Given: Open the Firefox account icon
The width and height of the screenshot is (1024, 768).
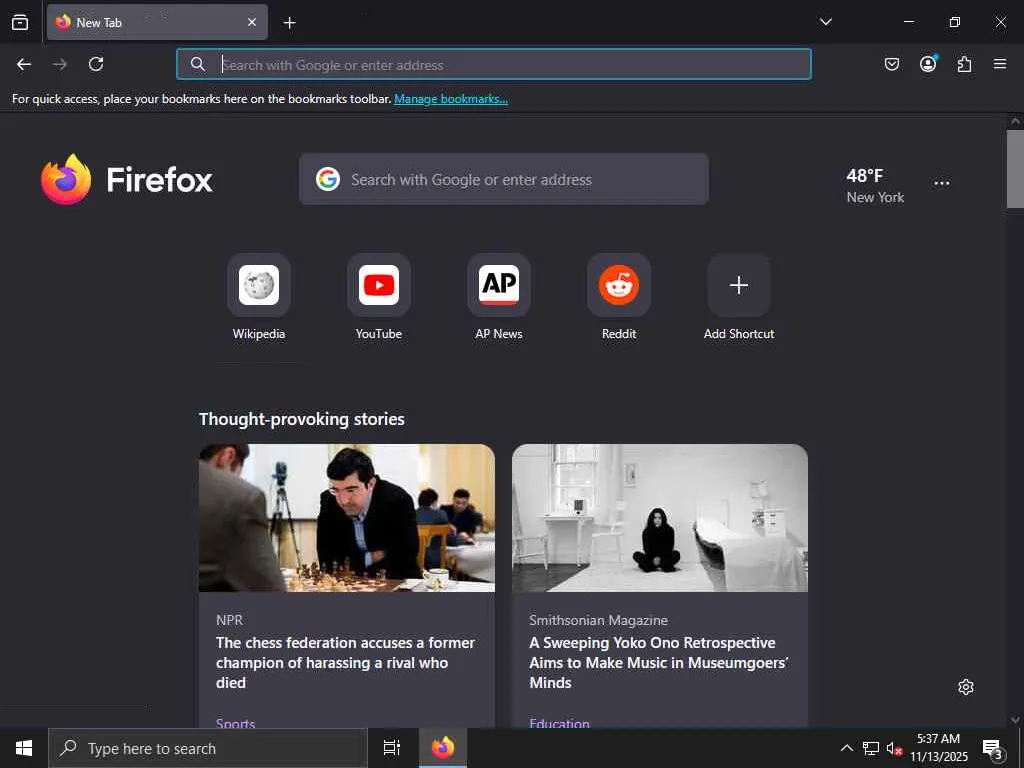Looking at the screenshot, I should click(x=928, y=63).
